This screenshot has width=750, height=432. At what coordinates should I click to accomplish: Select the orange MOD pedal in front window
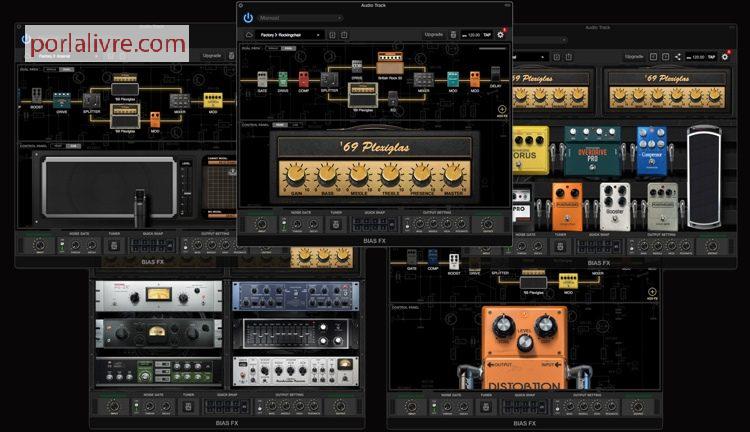474,79
